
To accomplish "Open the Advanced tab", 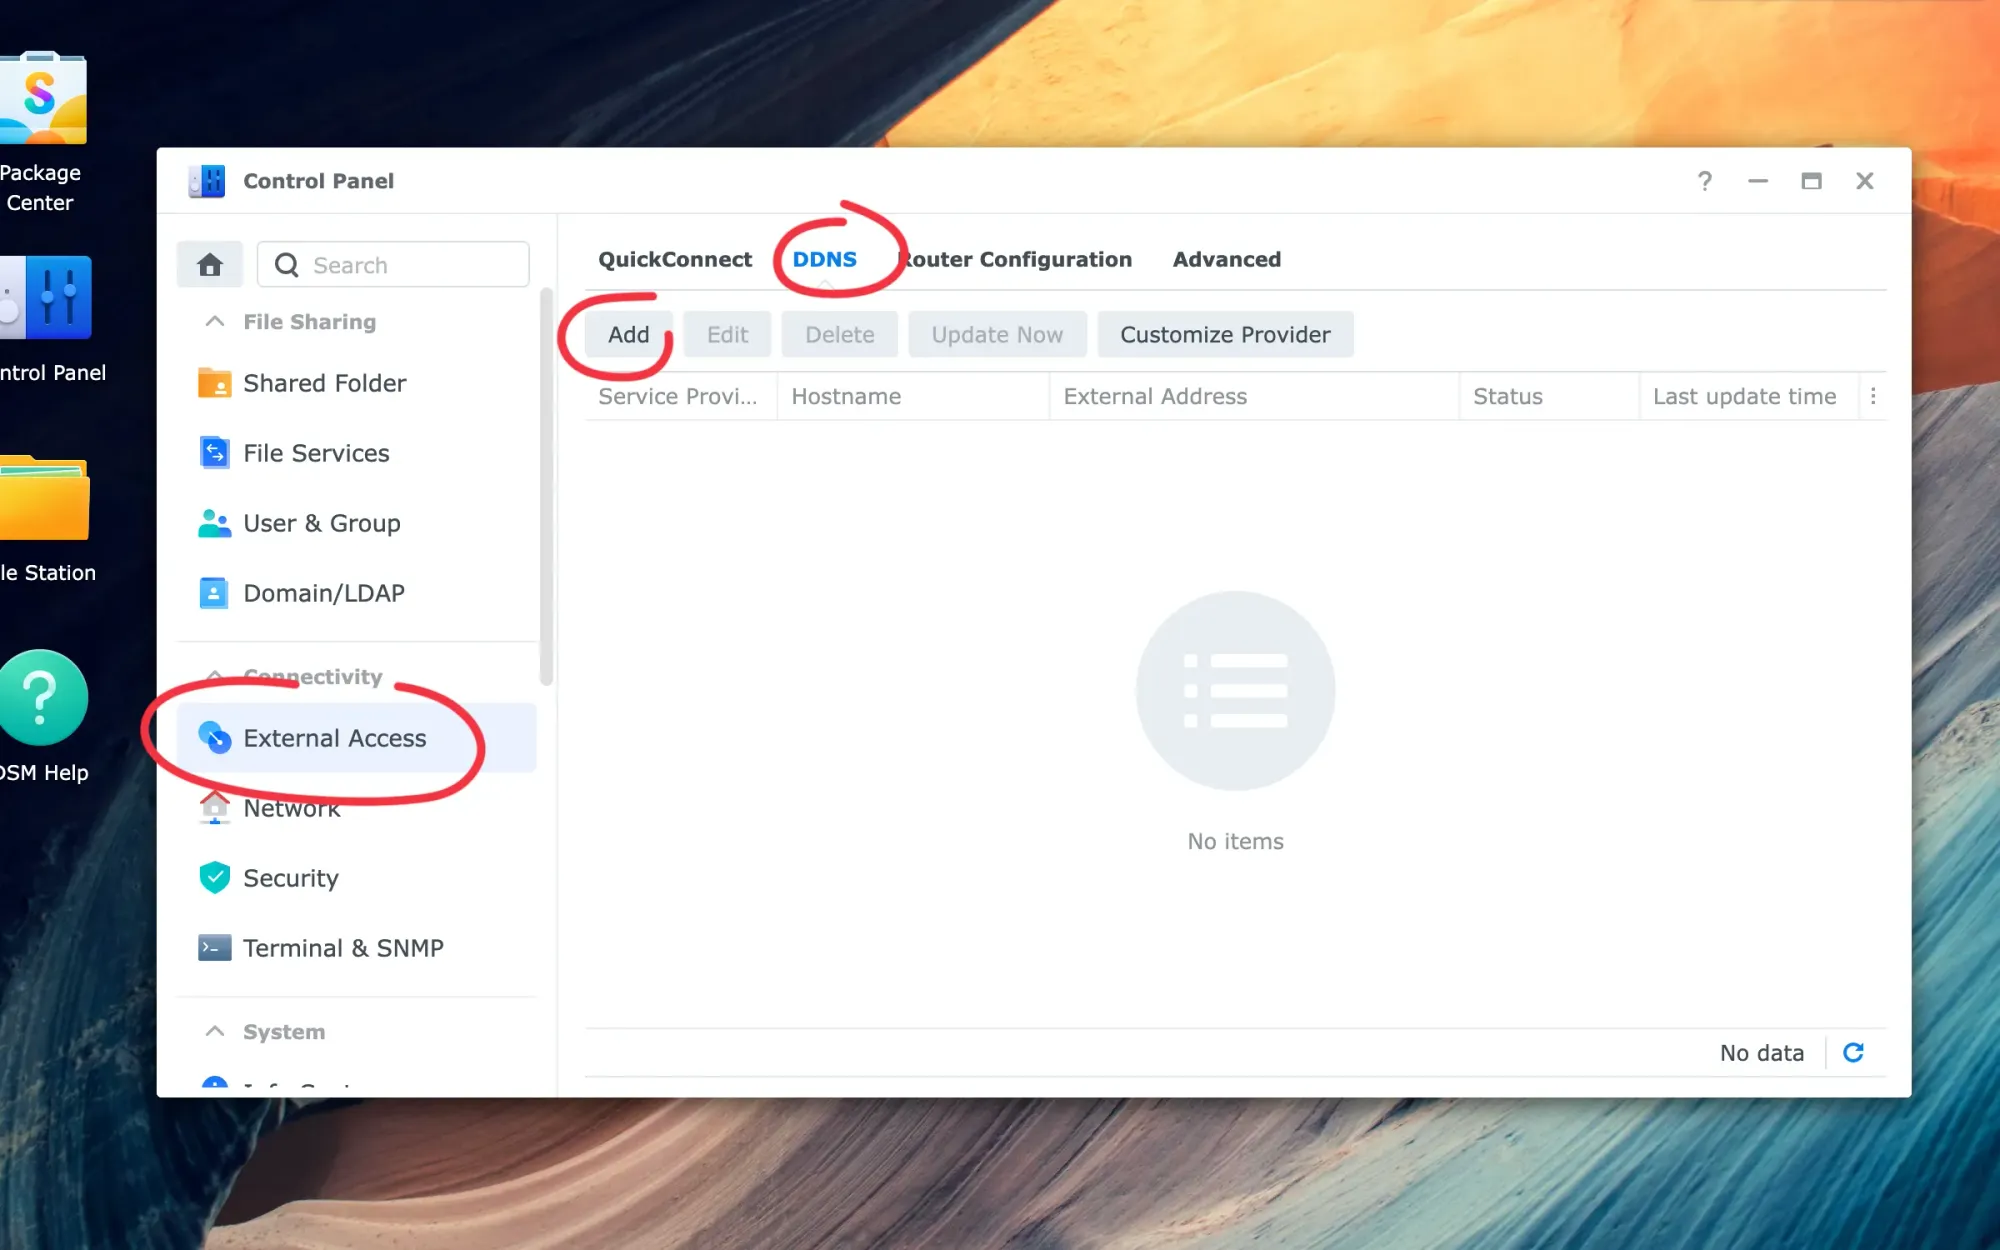I will pyautogui.click(x=1227, y=259).
